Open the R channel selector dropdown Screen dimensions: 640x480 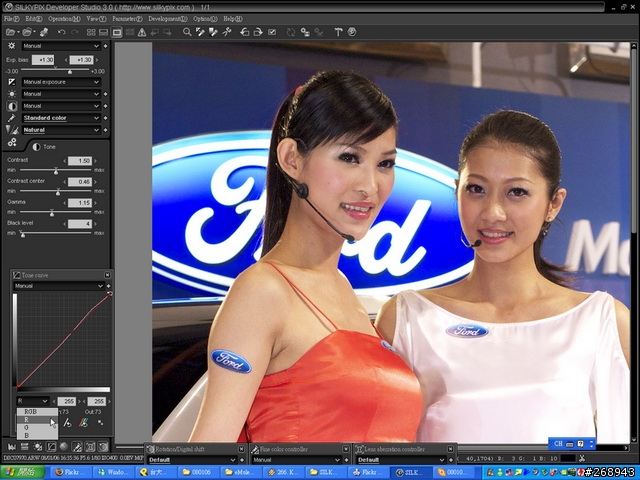tap(33, 401)
